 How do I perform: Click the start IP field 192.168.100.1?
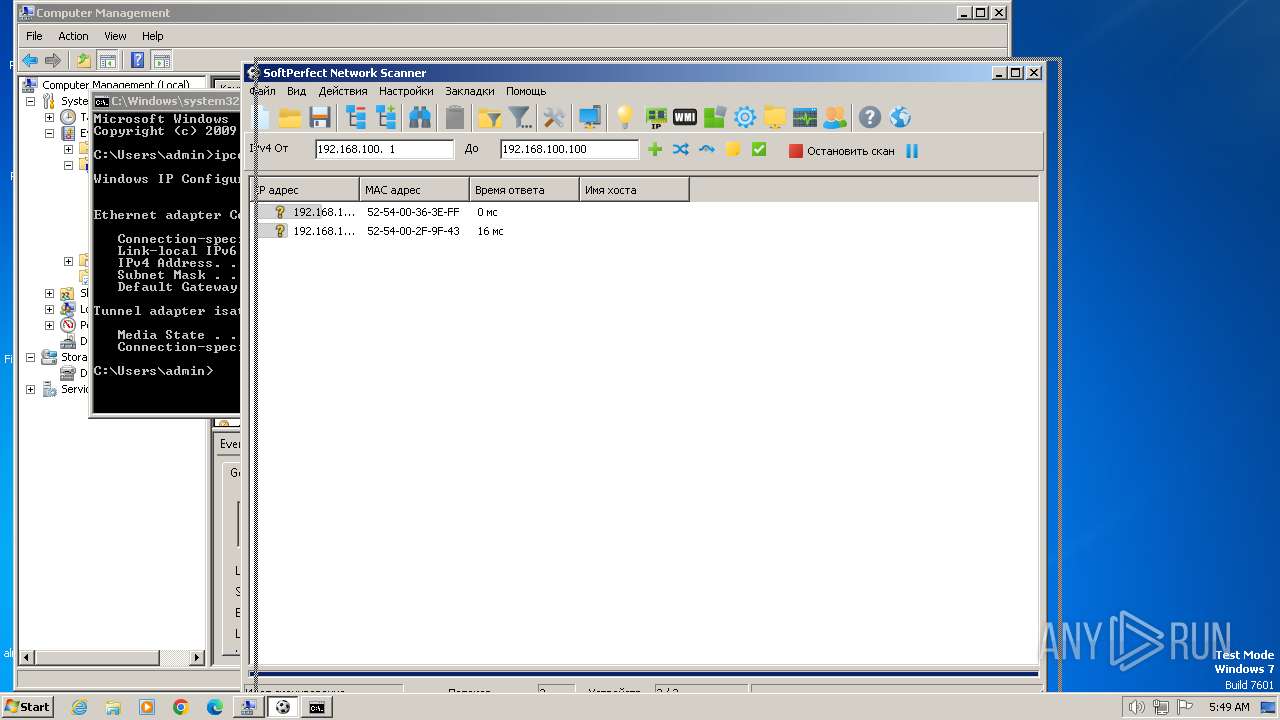pyautogui.click(x=385, y=149)
